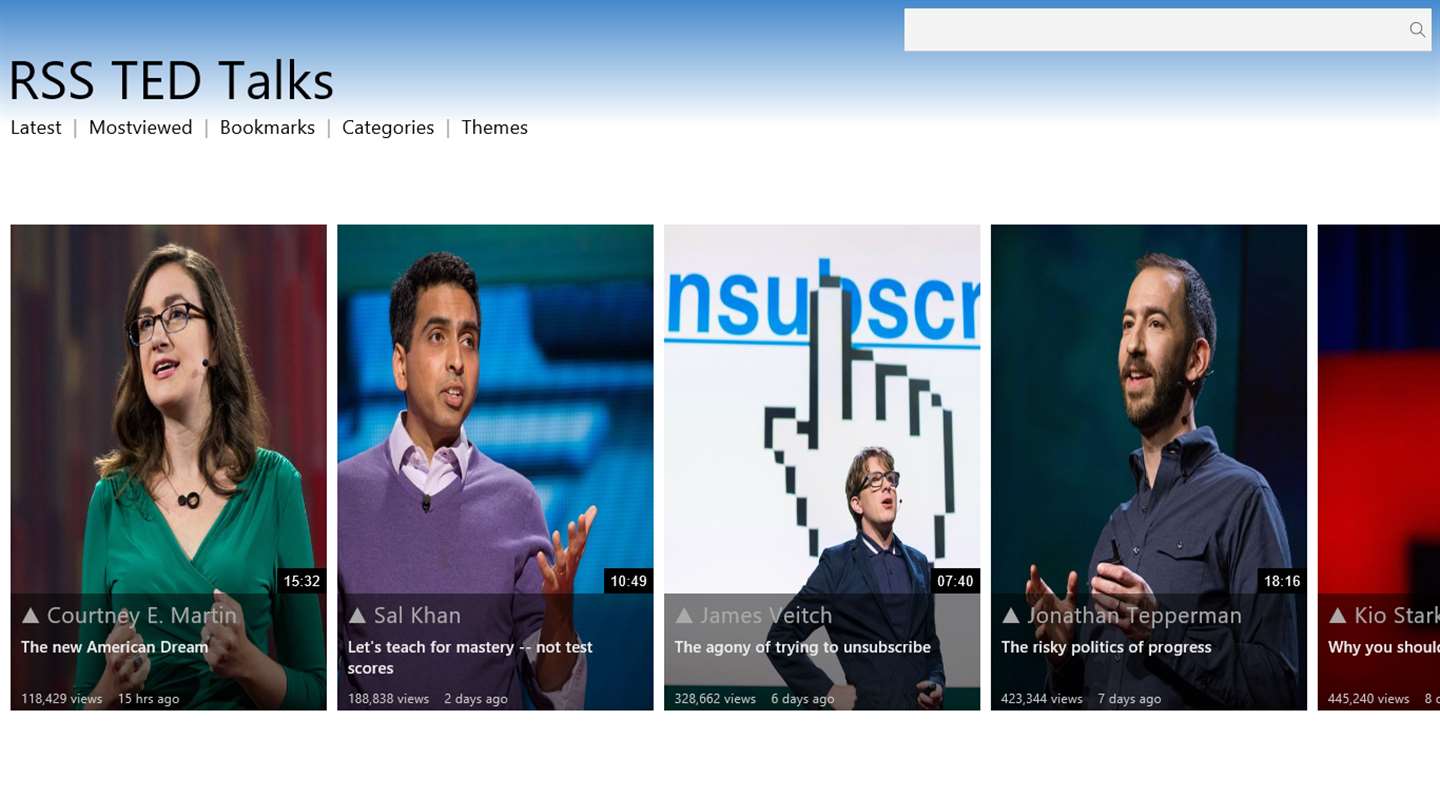Click the triangle icon beside Kio Stark
The image size is (1440, 810).
click(1338, 615)
